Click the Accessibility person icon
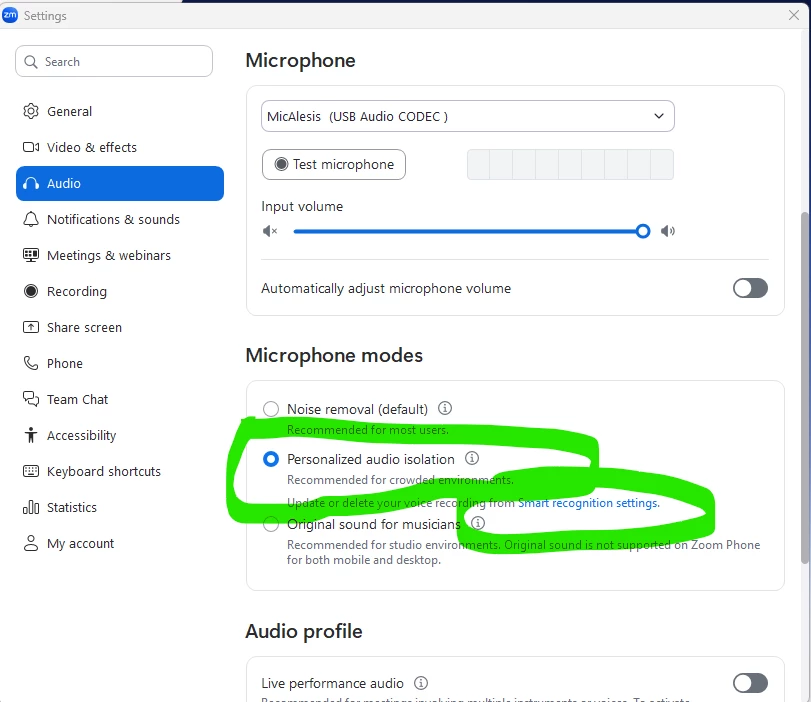 pos(31,435)
